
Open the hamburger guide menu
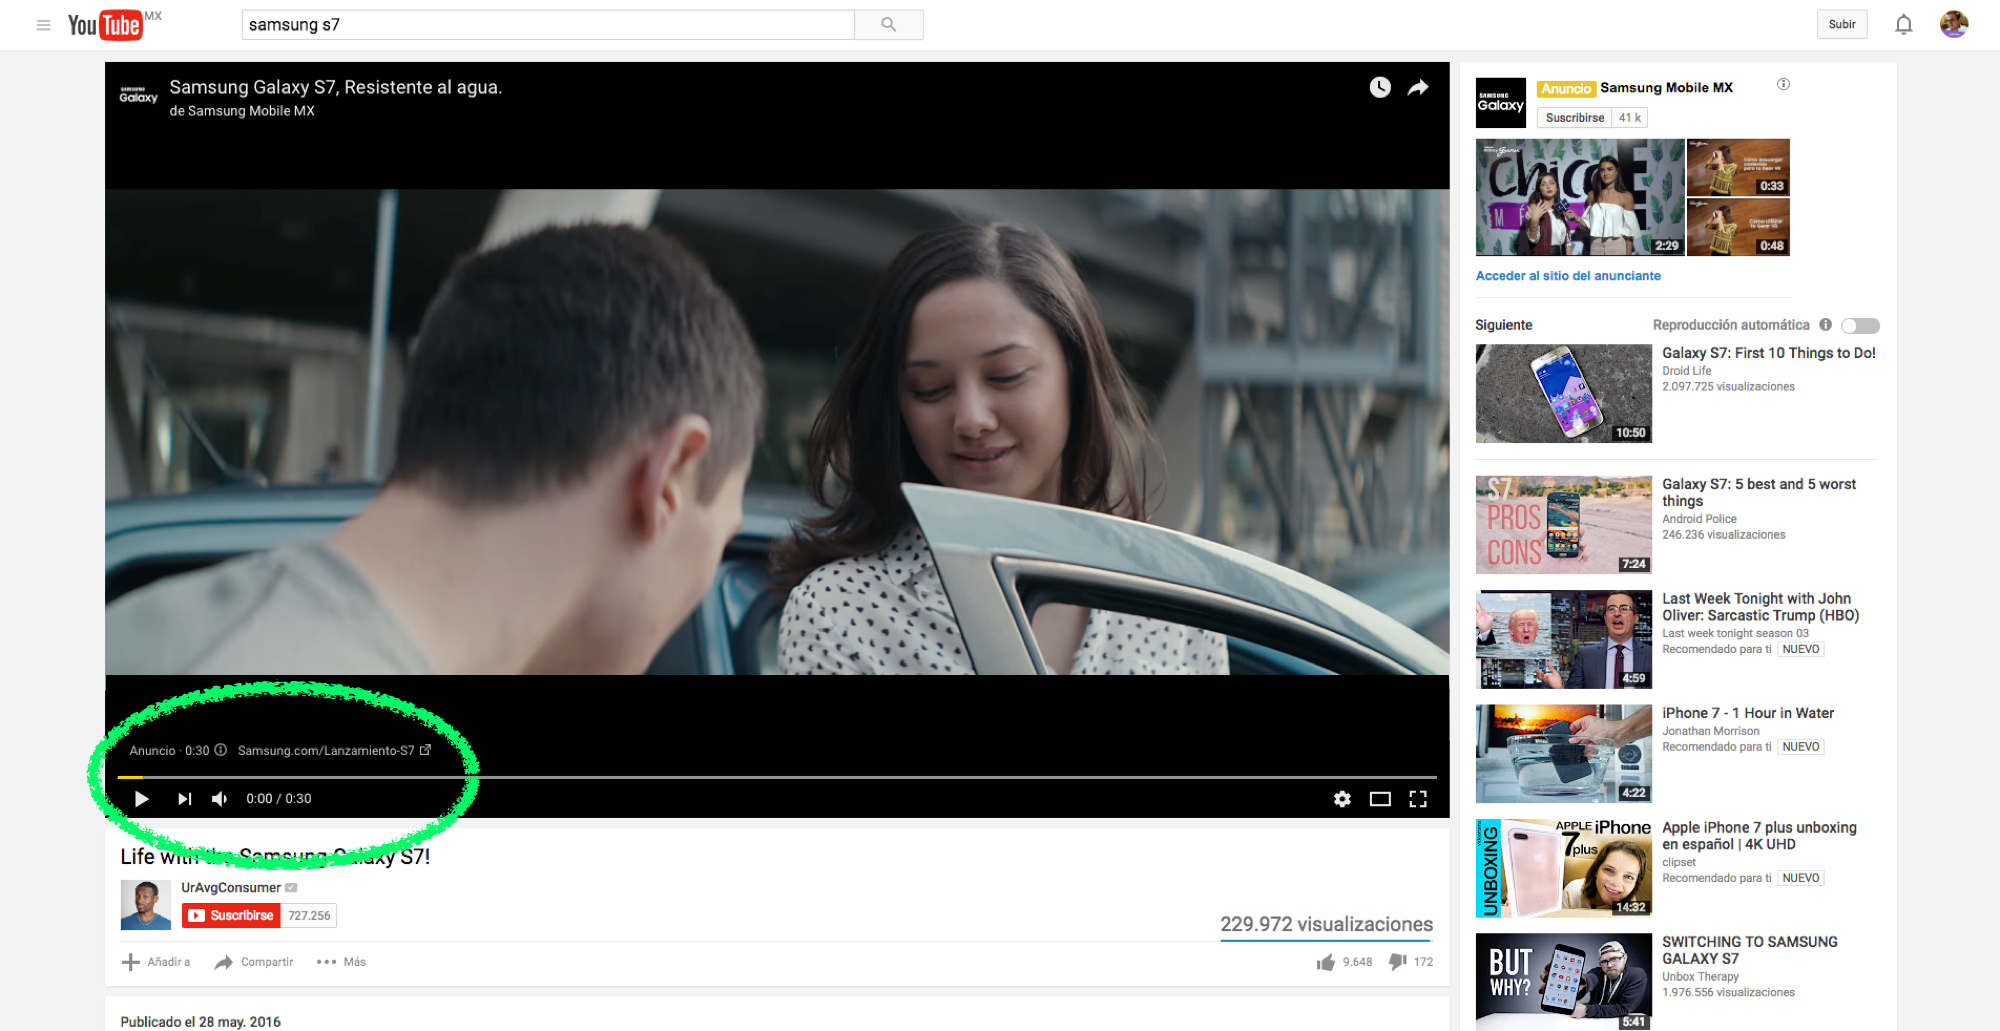pyautogui.click(x=43, y=25)
